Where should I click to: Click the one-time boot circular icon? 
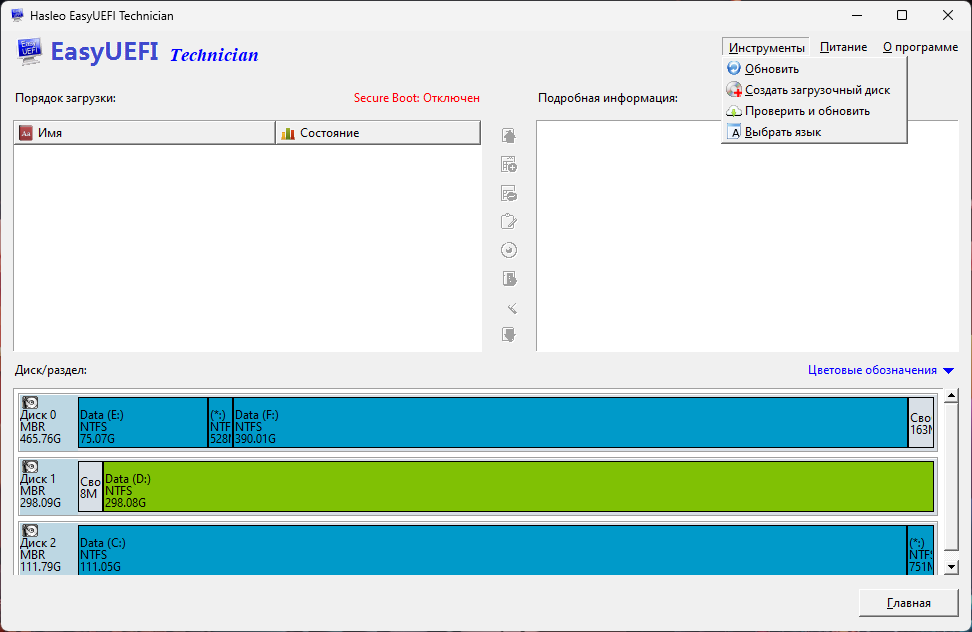pos(509,250)
